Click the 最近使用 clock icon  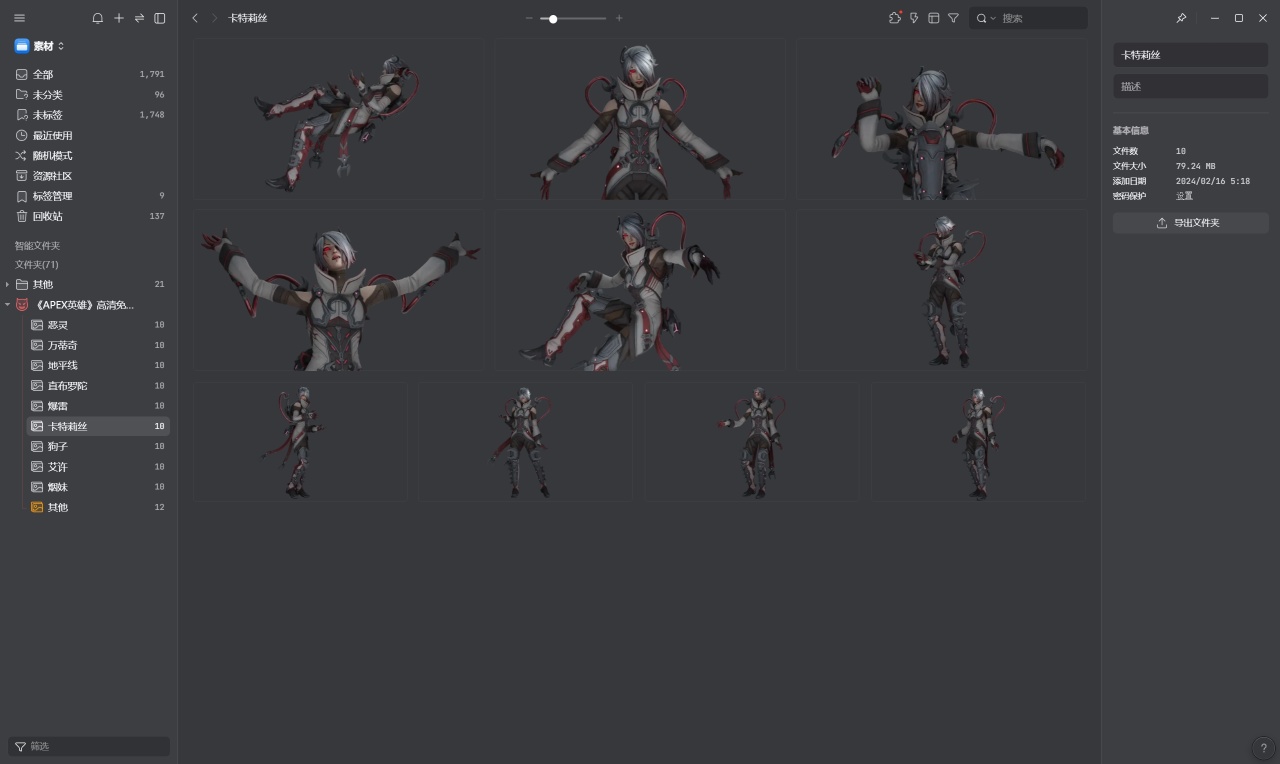22,135
